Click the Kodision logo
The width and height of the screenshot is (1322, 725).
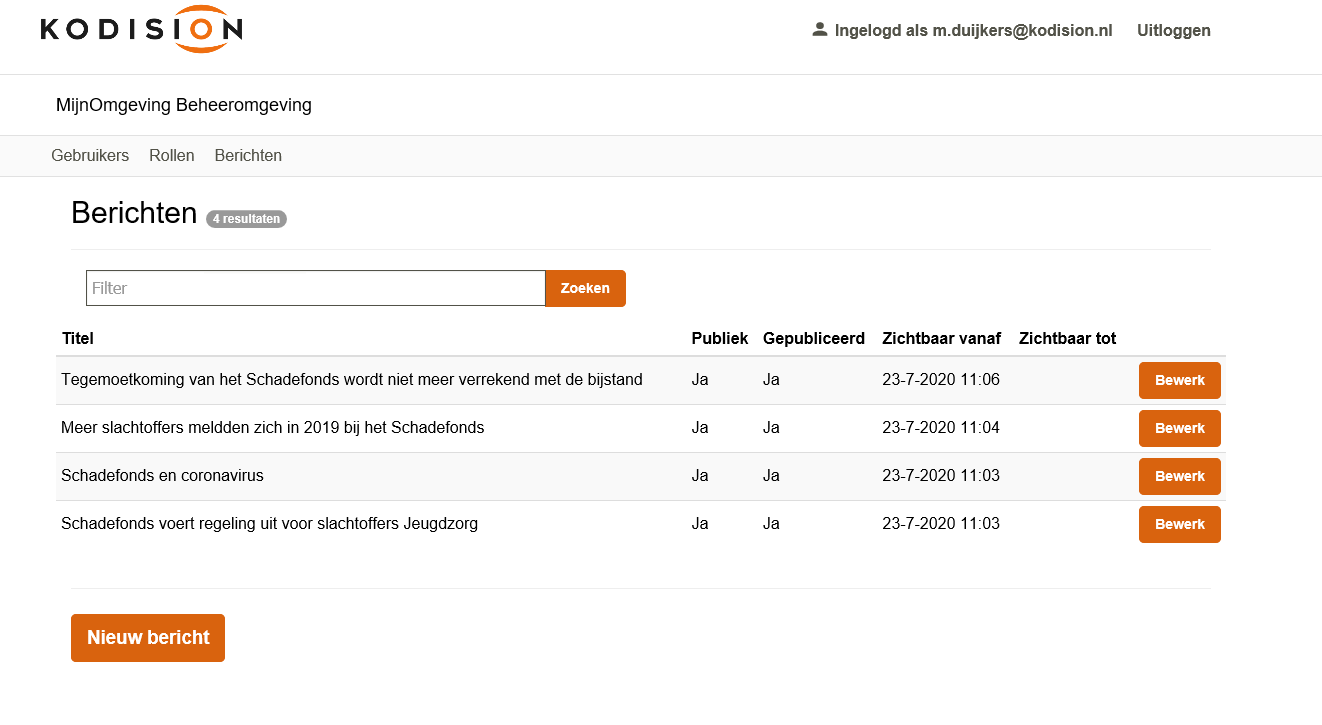click(x=141, y=30)
